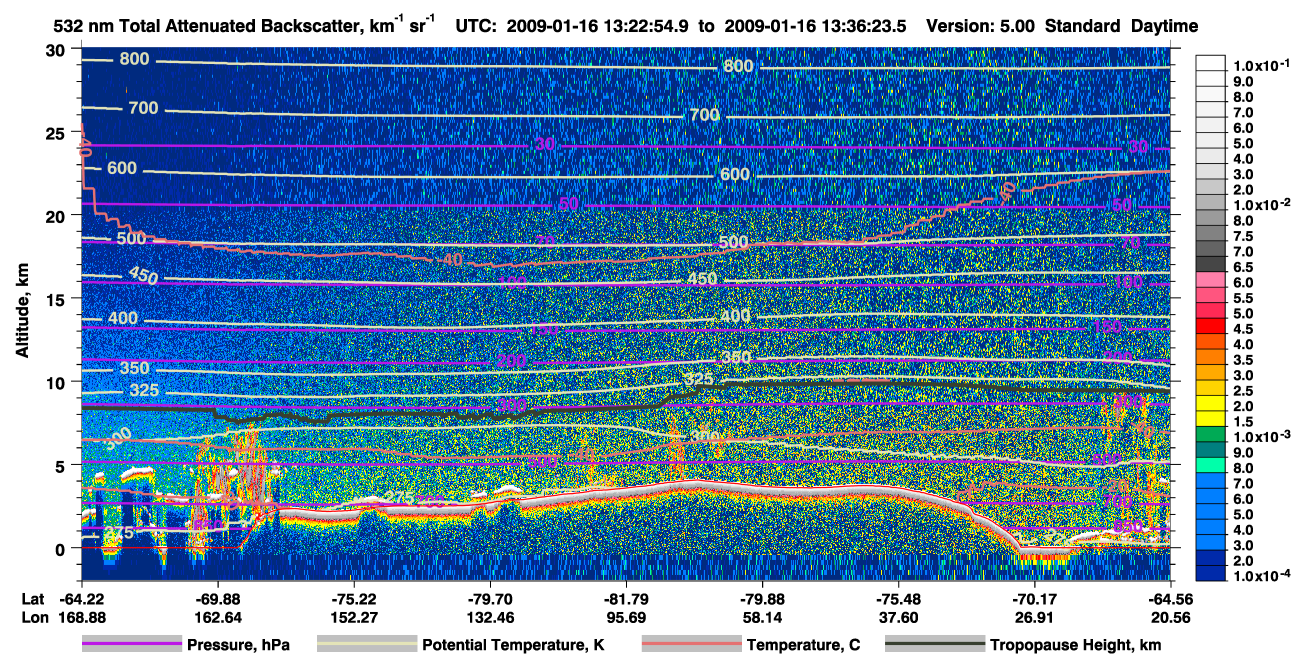Click the altitude tick label 15

[x=58, y=299]
